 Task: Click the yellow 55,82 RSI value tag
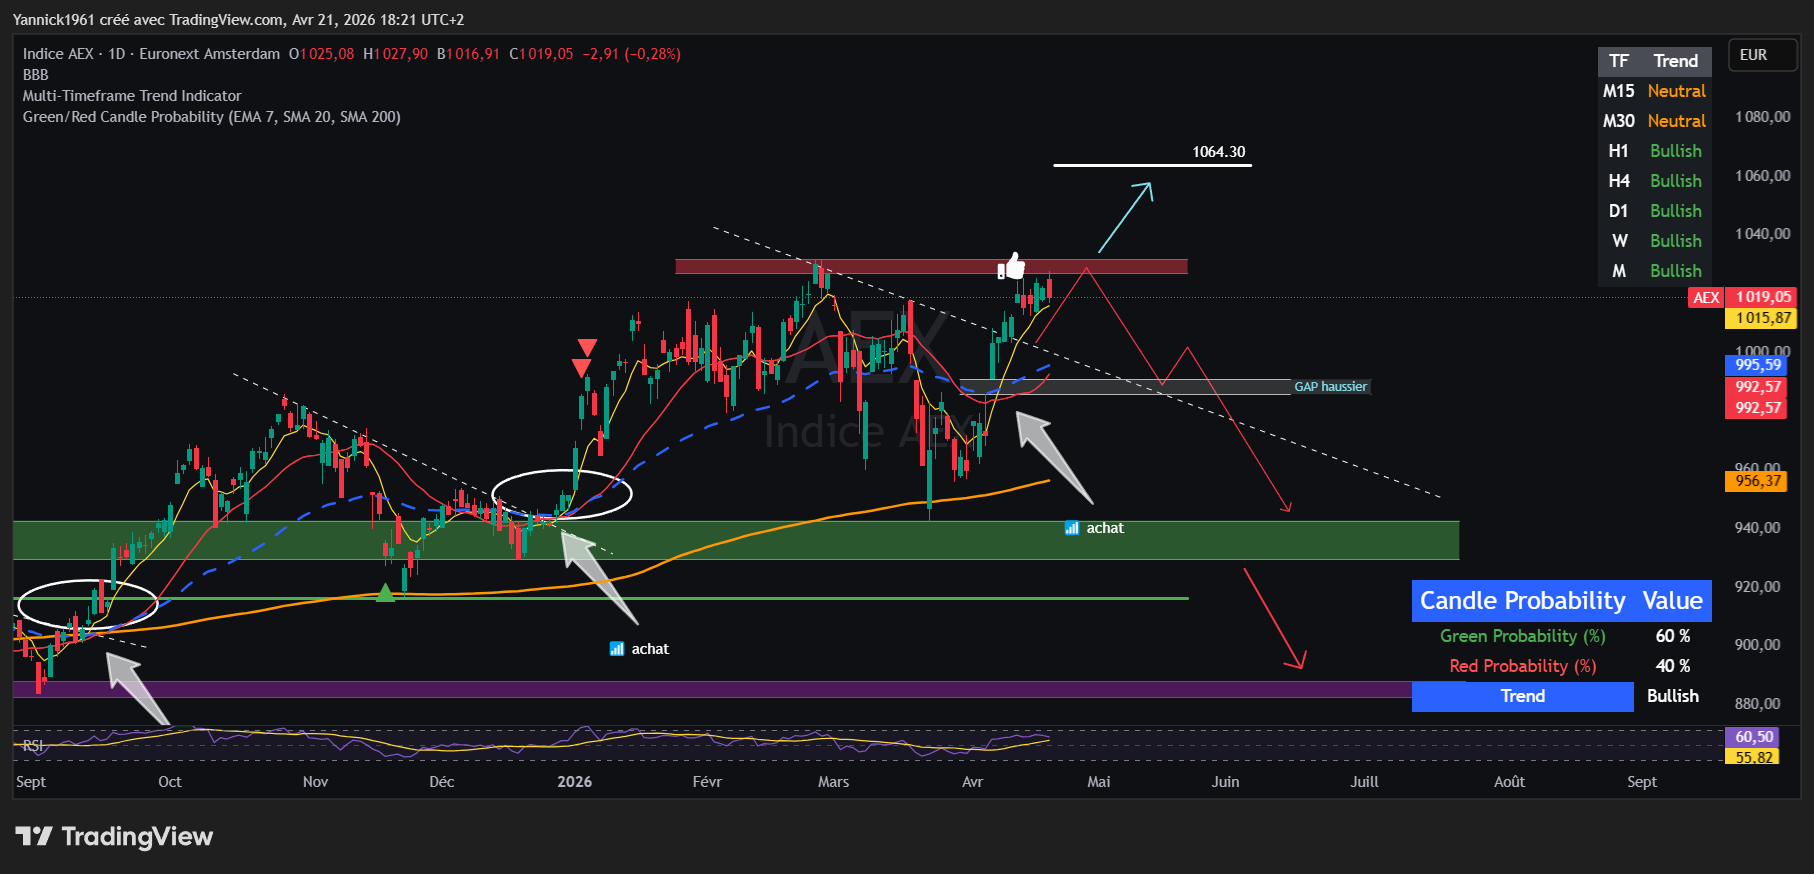point(1753,757)
